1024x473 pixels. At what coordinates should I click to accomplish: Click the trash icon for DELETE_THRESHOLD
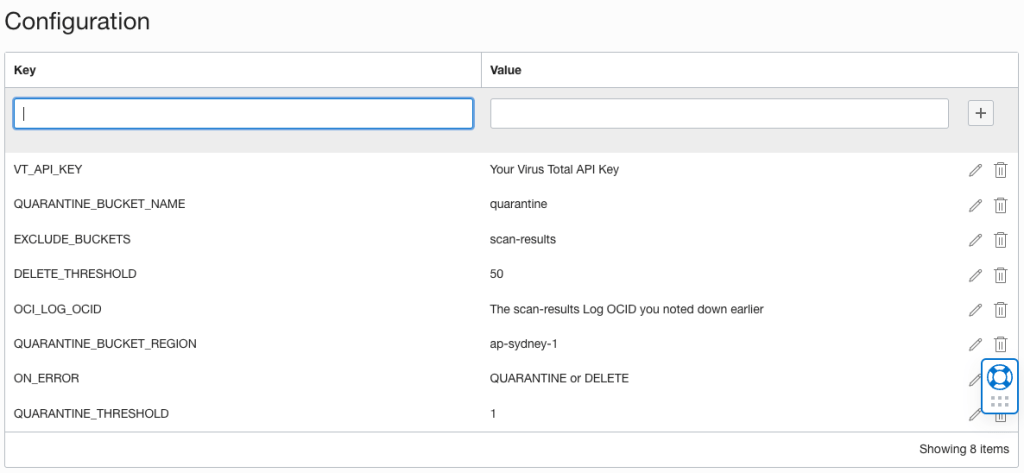pos(1000,275)
